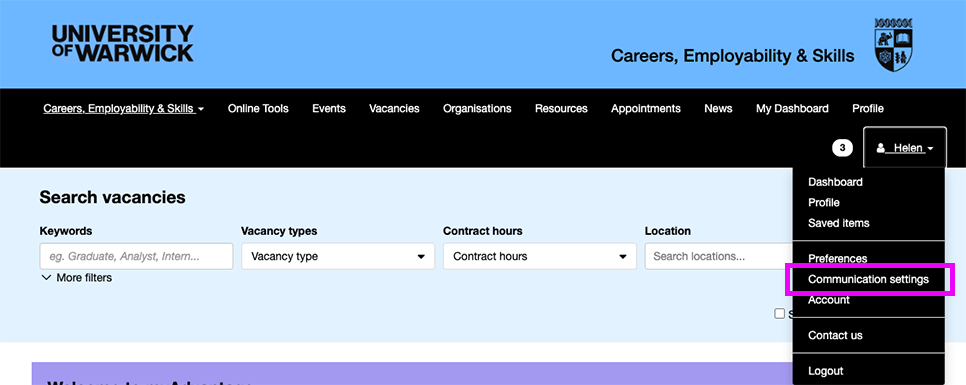Log out via the Logout menu entry
The height and width of the screenshot is (385, 966).
coord(826,371)
